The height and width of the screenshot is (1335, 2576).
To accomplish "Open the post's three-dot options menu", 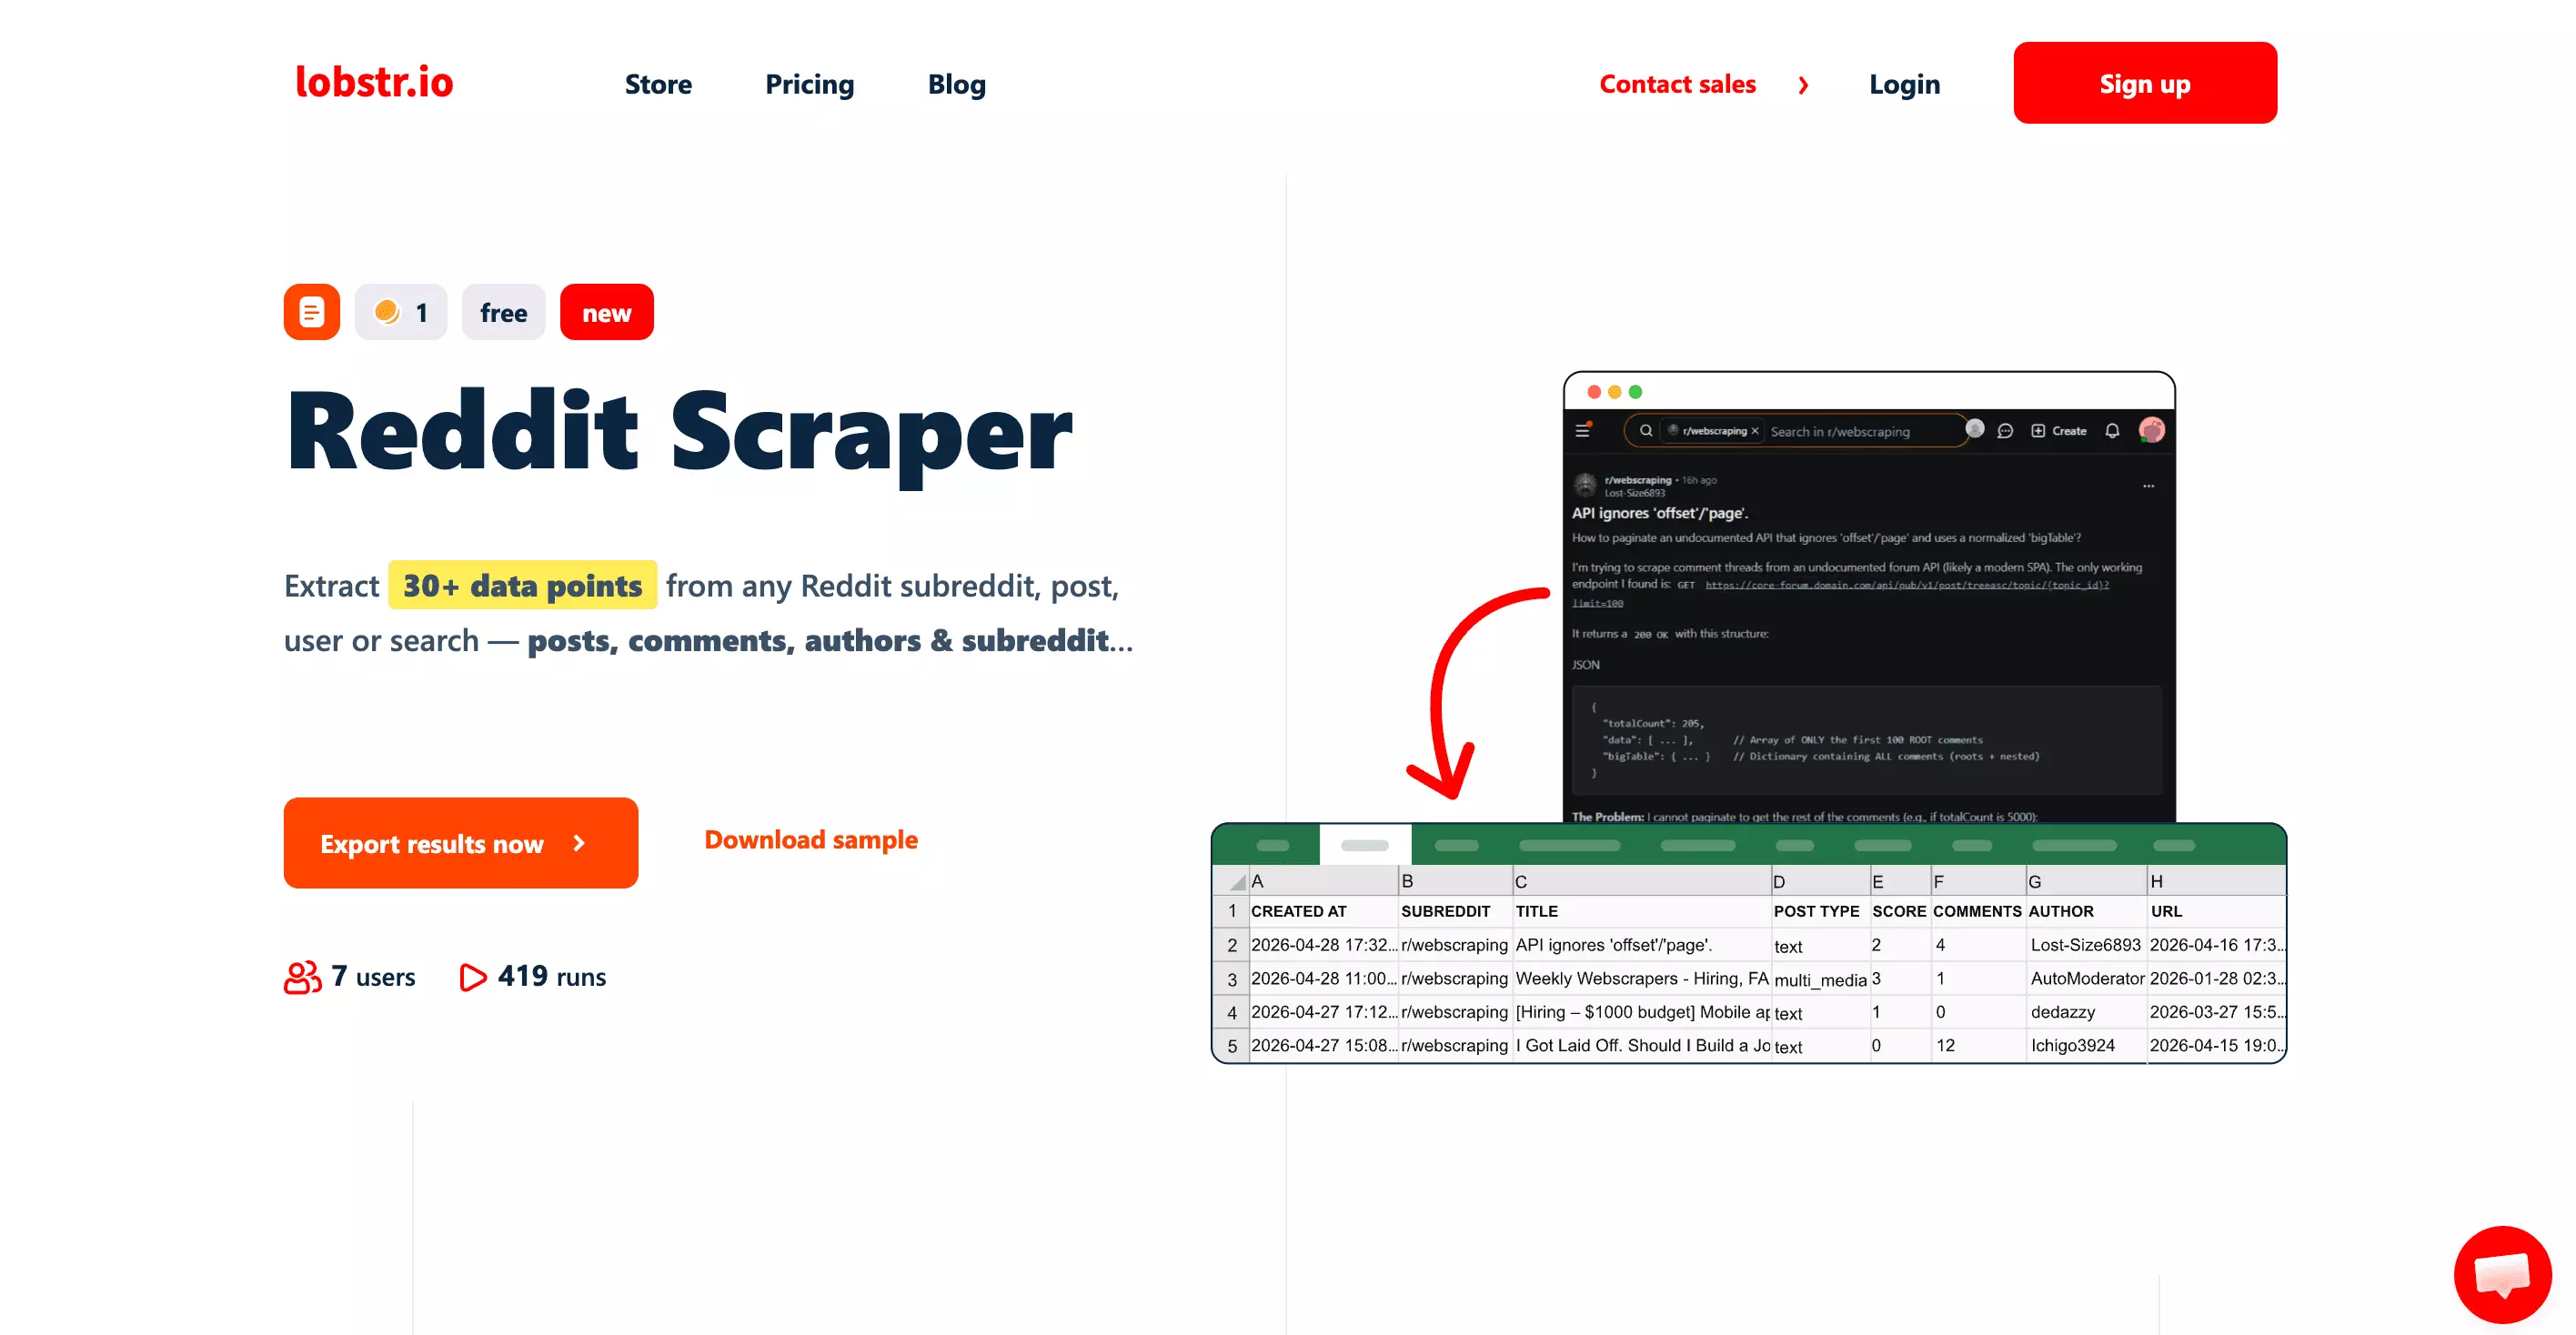I will click(x=2148, y=486).
